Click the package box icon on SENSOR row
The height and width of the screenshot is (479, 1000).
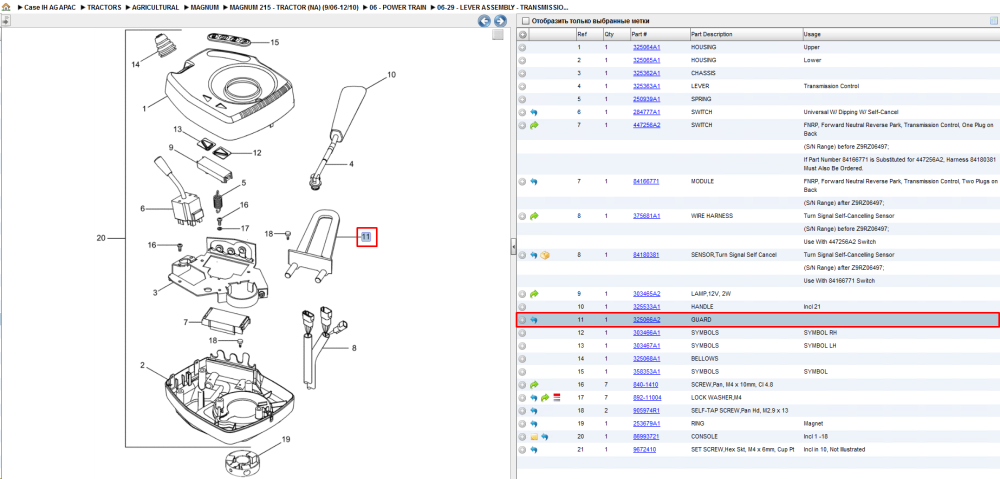click(545, 254)
